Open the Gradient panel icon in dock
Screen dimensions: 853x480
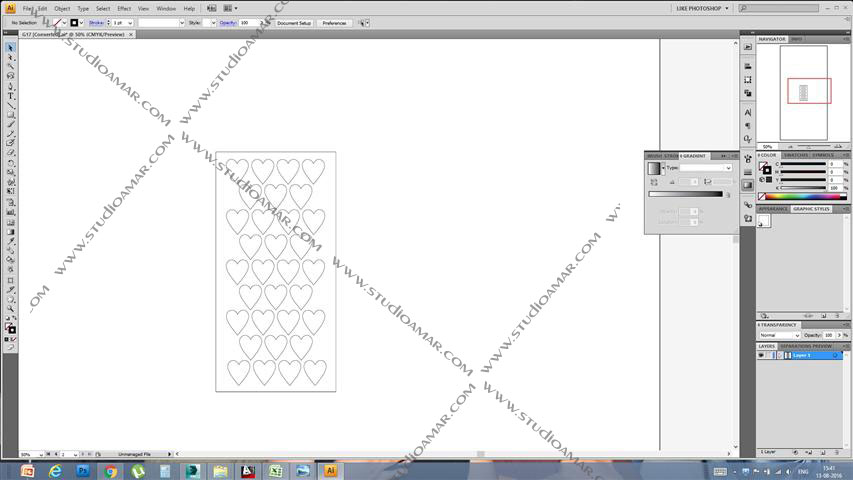click(748, 185)
